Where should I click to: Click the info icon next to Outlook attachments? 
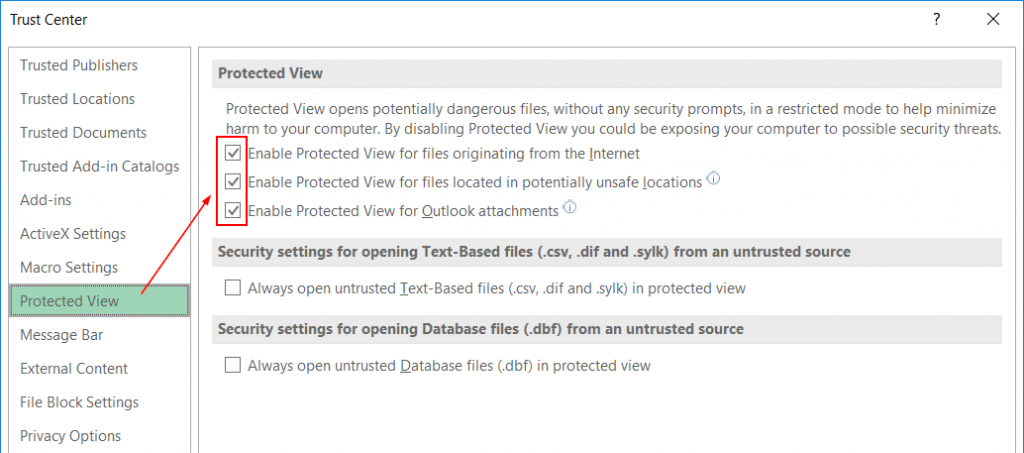click(x=570, y=208)
